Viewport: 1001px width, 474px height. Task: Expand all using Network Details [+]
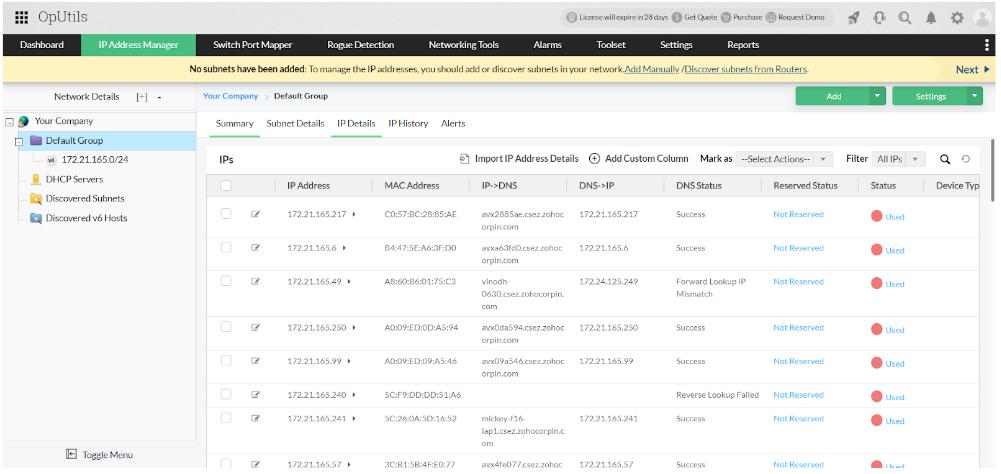click(x=142, y=97)
